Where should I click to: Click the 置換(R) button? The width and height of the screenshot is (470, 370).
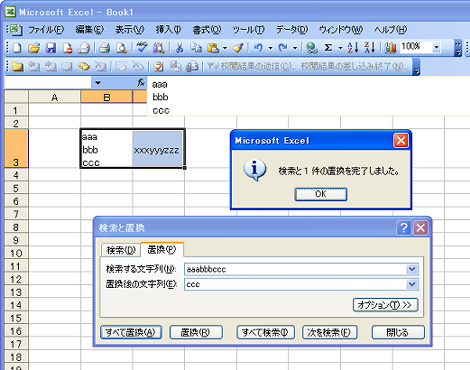click(196, 332)
